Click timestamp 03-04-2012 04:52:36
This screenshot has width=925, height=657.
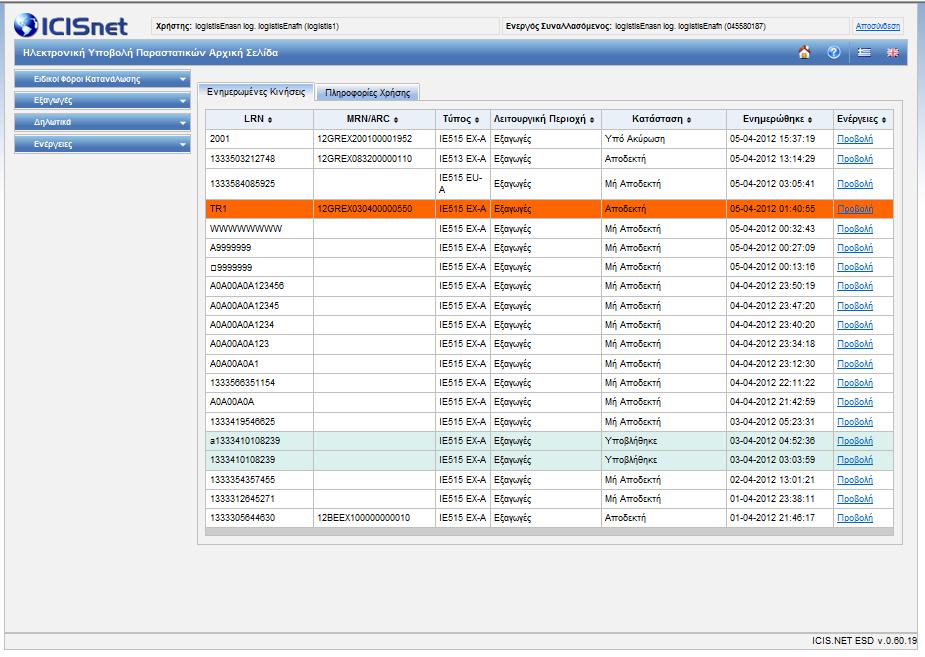(772, 441)
